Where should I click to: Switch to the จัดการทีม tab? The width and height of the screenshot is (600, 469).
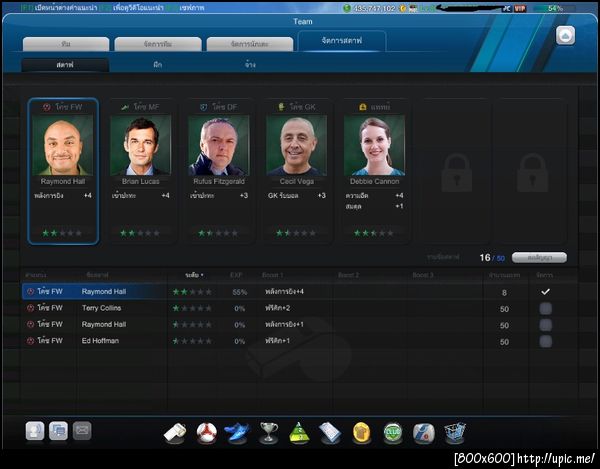click(x=158, y=44)
